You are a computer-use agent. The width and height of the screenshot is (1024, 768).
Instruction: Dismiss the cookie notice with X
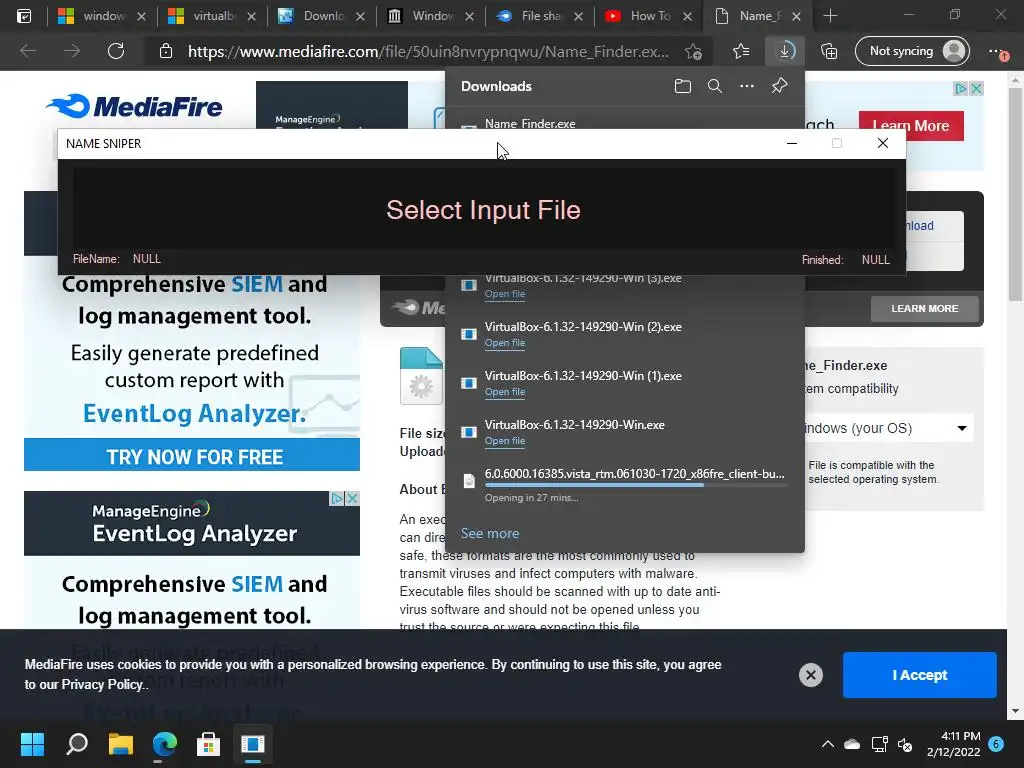[x=810, y=675]
